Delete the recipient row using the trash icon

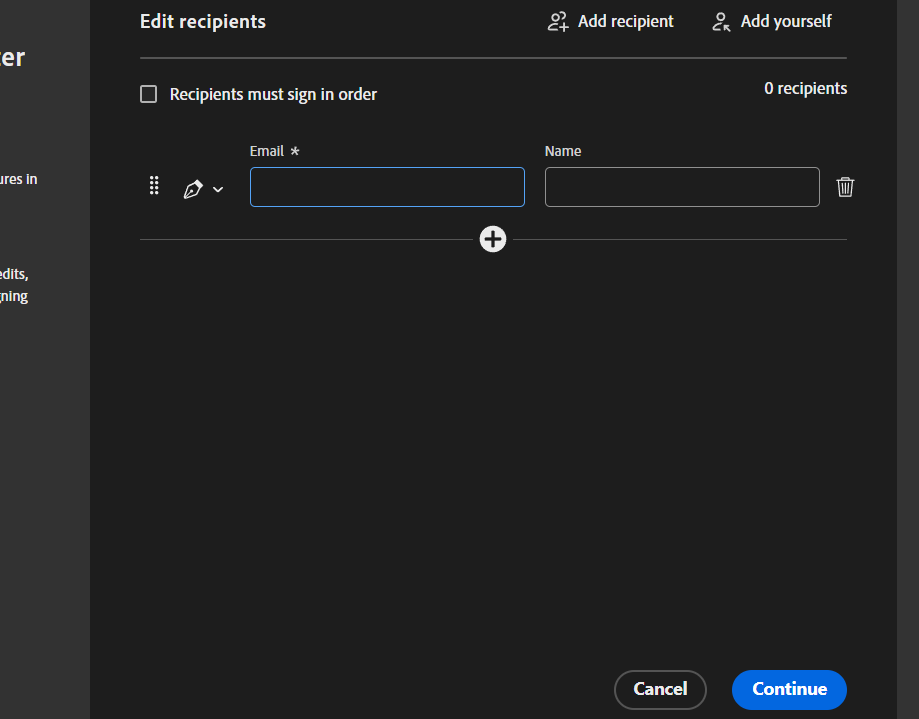845,187
